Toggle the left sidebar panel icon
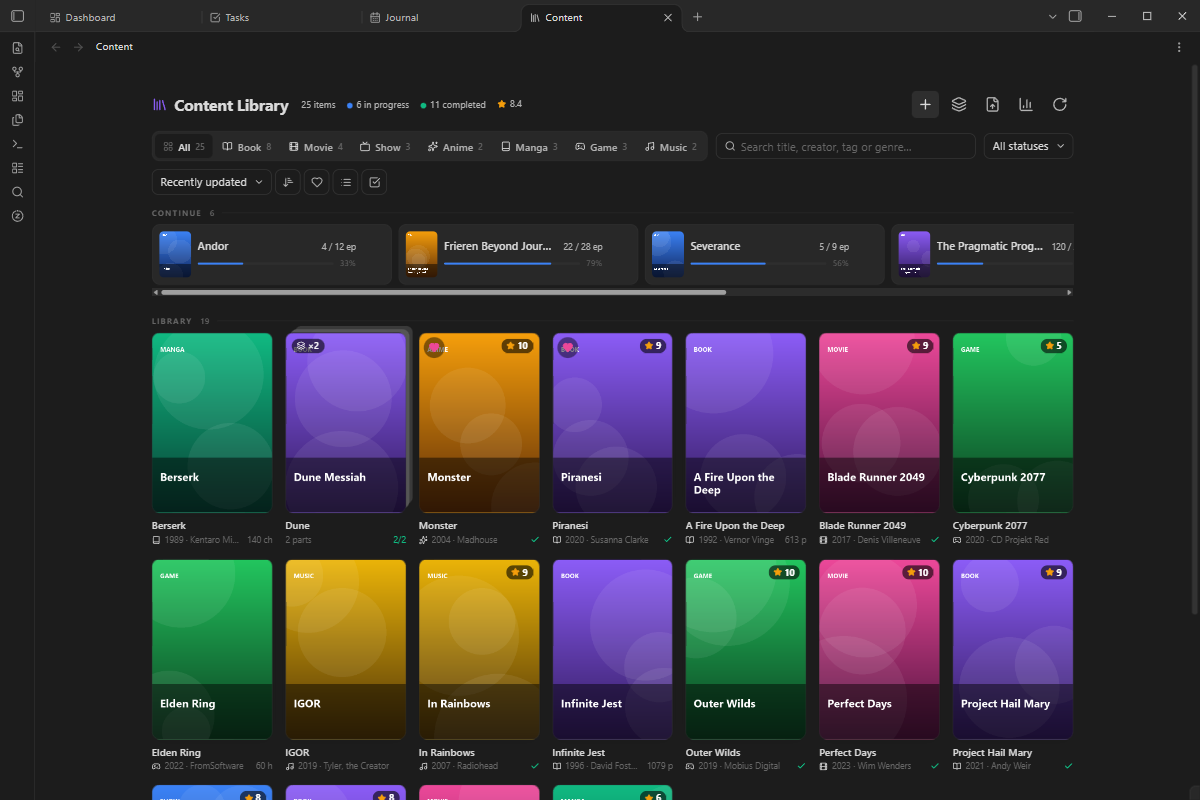Image resolution: width=1200 pixels, height=800 pixels. click(17, 17)
